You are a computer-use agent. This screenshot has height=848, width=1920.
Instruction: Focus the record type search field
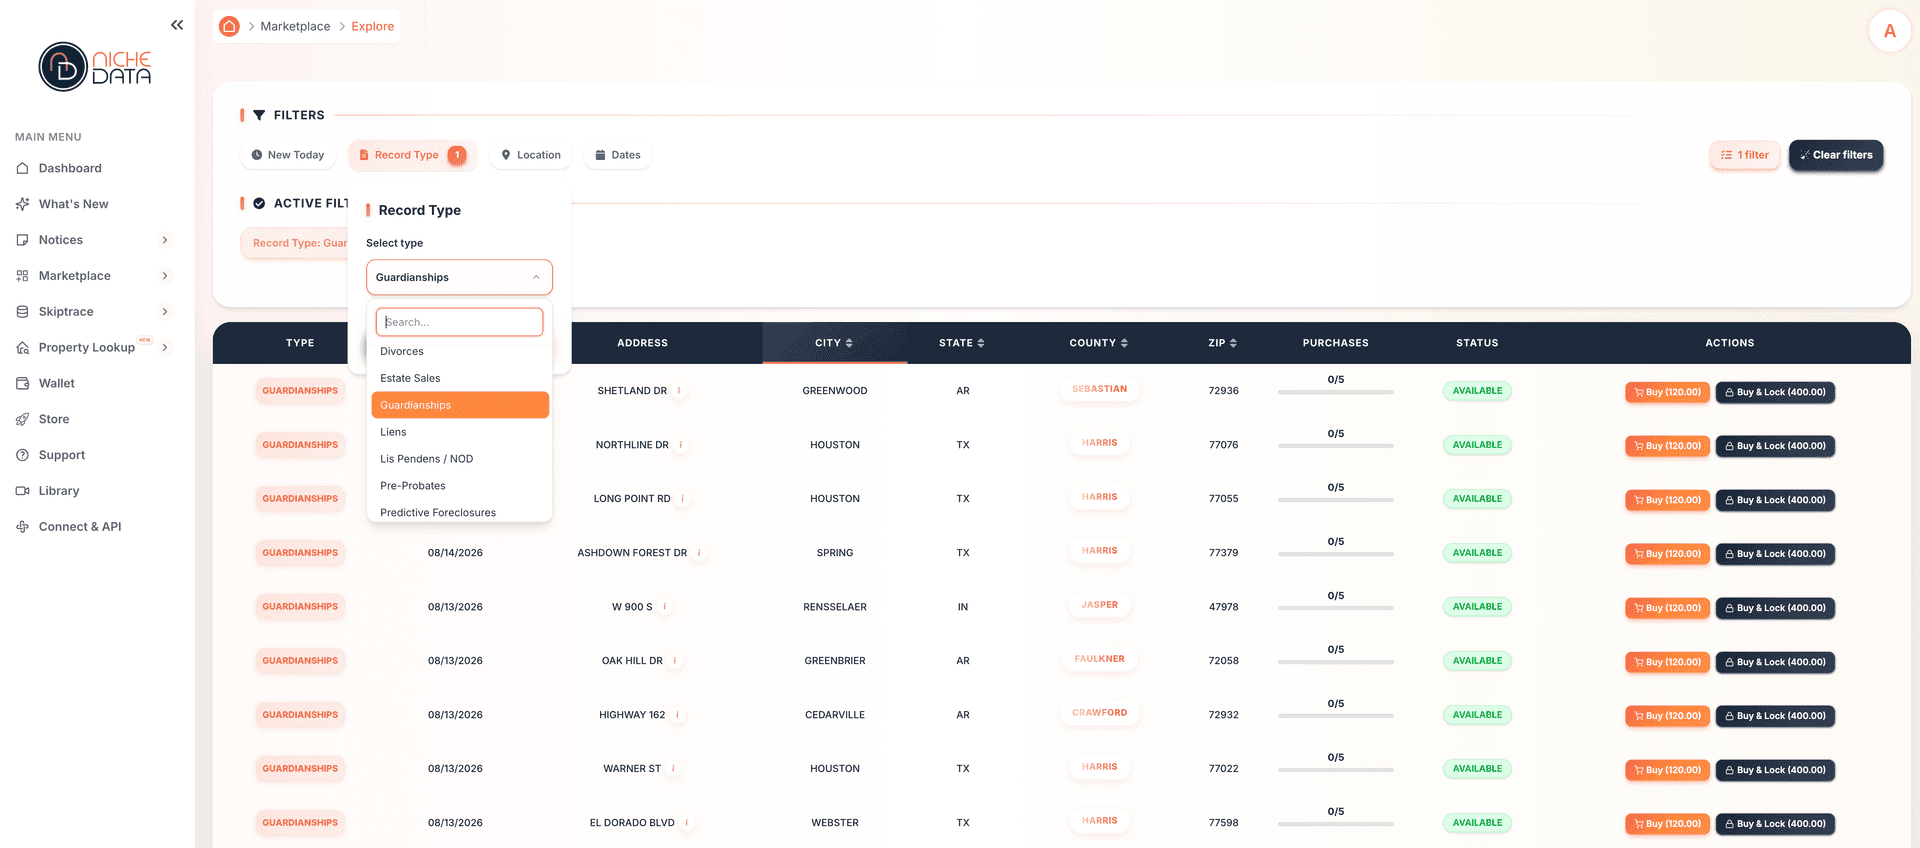[x=459, y=322]
